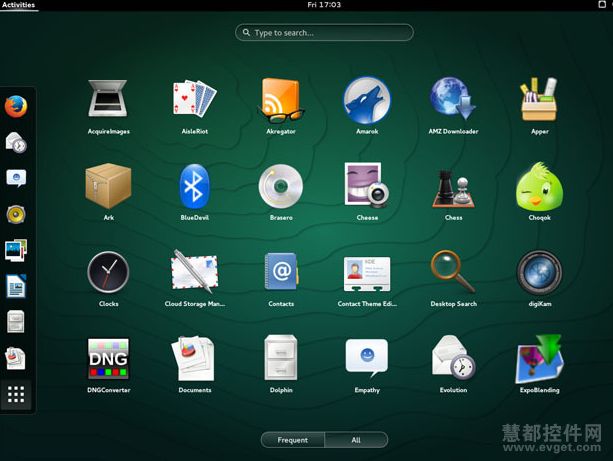Viewport: 613px width, 461px height.
Task: Toggle the Show Applications grid button
Action: click(x=16, y=395)
